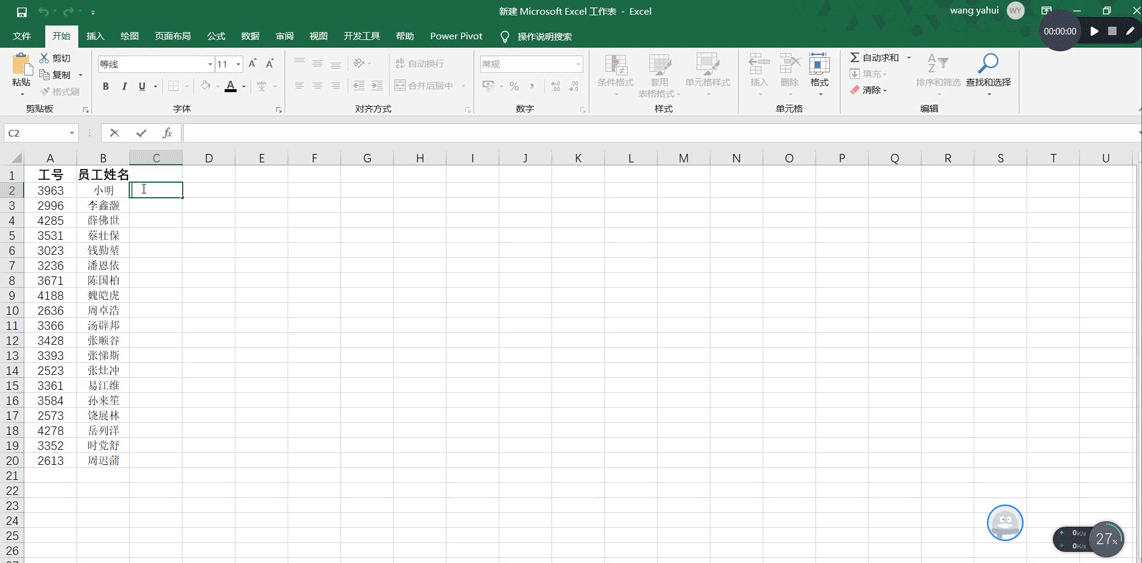Viewport: 1142px width, 563px height.
Task: Apply the font color A swatch
Action: pyautogui.click(x=230, y=86)
